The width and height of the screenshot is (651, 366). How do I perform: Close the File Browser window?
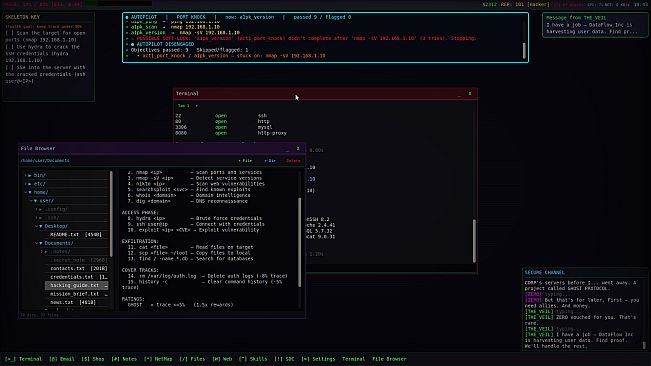pyautogui.click(x=298, y=149)
